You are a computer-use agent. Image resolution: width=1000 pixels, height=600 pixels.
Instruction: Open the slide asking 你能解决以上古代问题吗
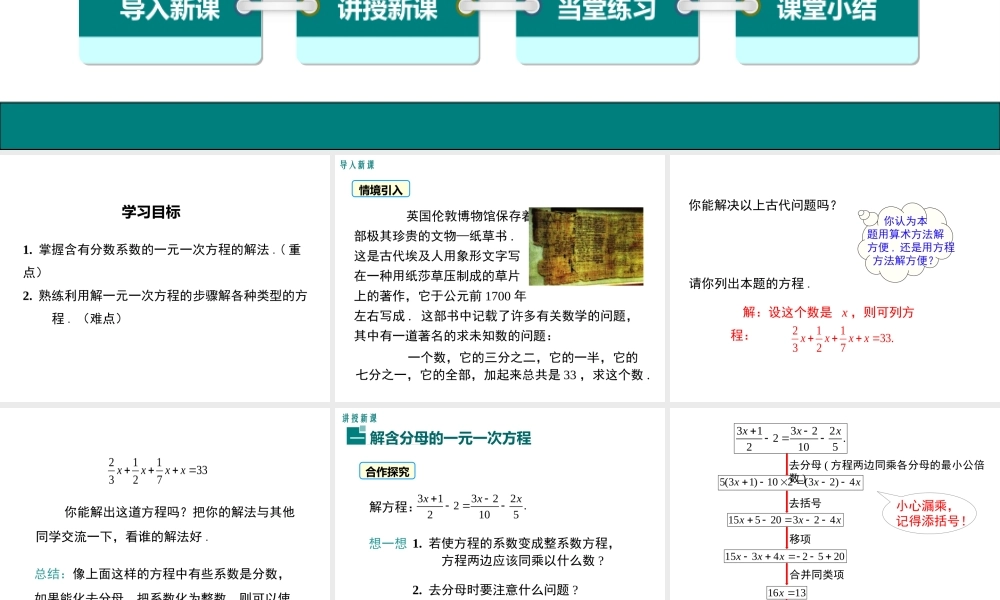click(x=835, y=278)
